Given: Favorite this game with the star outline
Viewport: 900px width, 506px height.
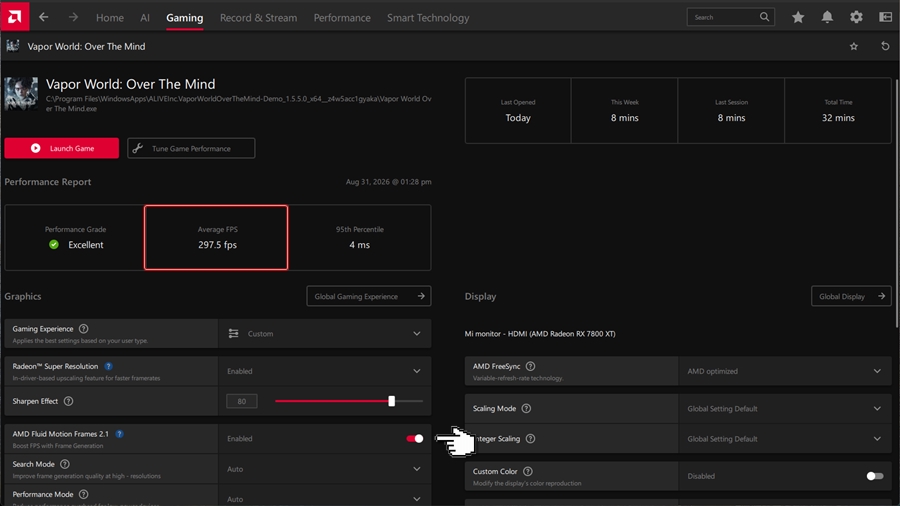Looking at the screenshot, I should (854, 46).
